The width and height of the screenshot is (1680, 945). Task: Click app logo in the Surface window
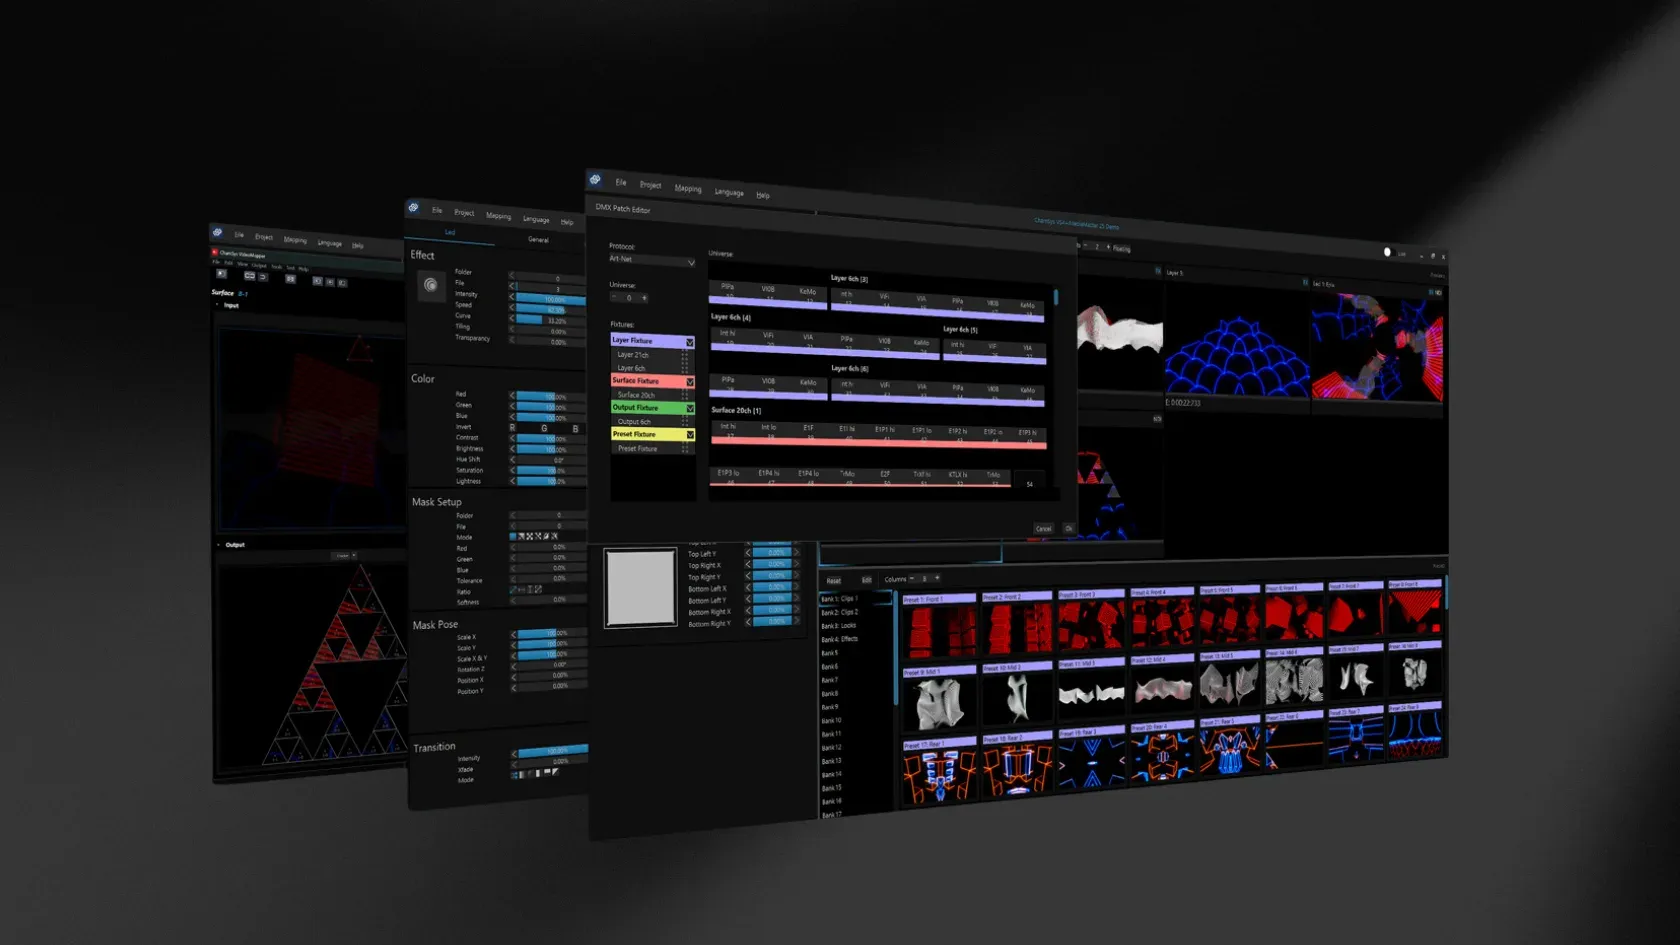pos(217,233)
